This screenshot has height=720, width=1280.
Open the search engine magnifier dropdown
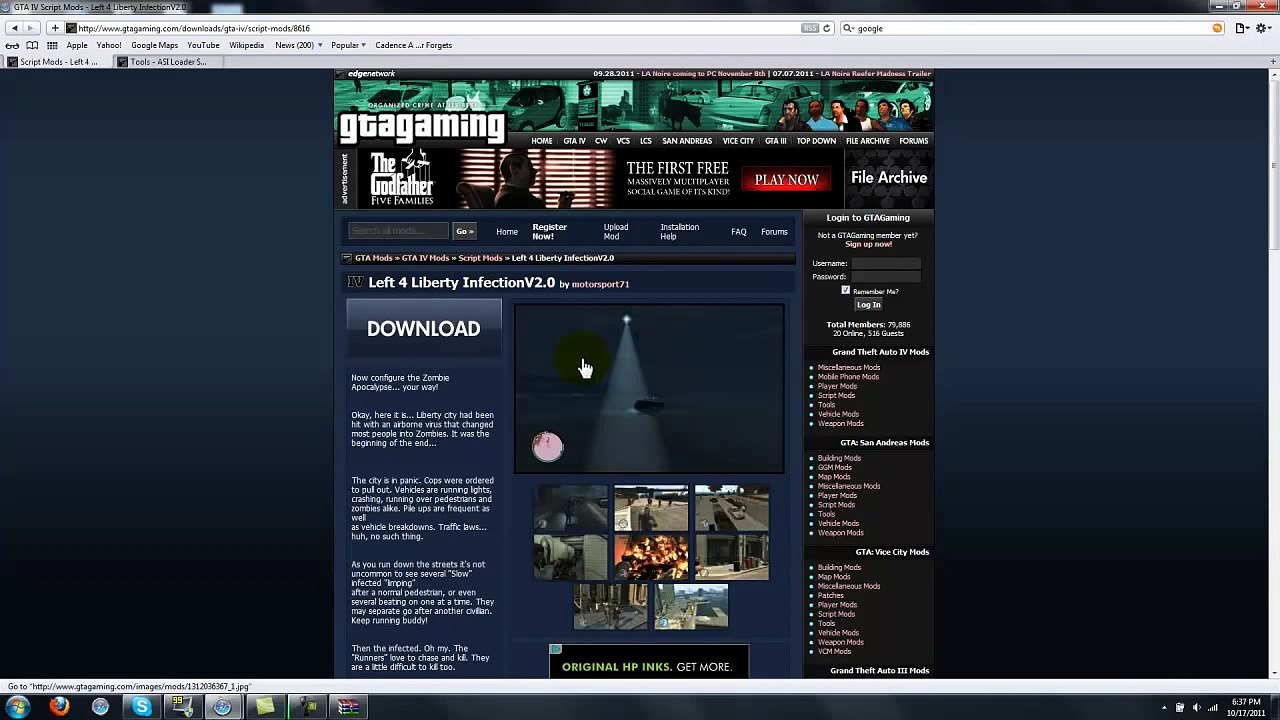click(x=849, y=28)
